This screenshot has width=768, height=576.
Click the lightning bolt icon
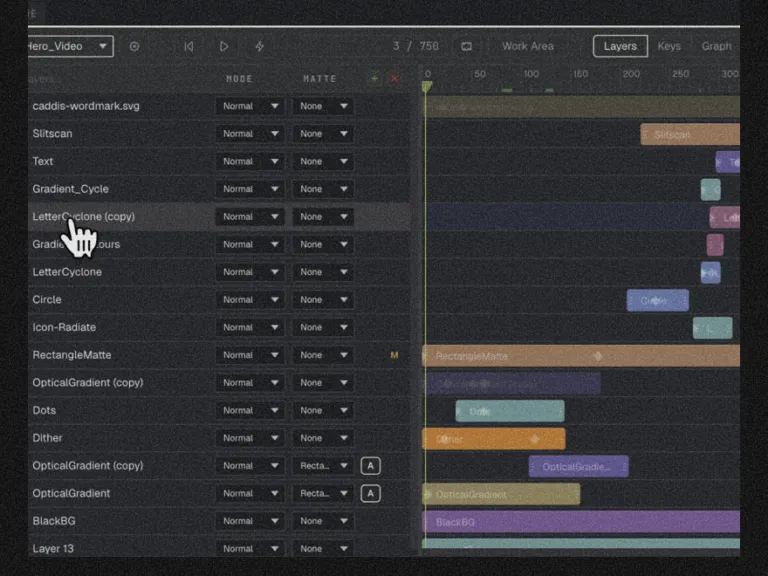(260, 46)
